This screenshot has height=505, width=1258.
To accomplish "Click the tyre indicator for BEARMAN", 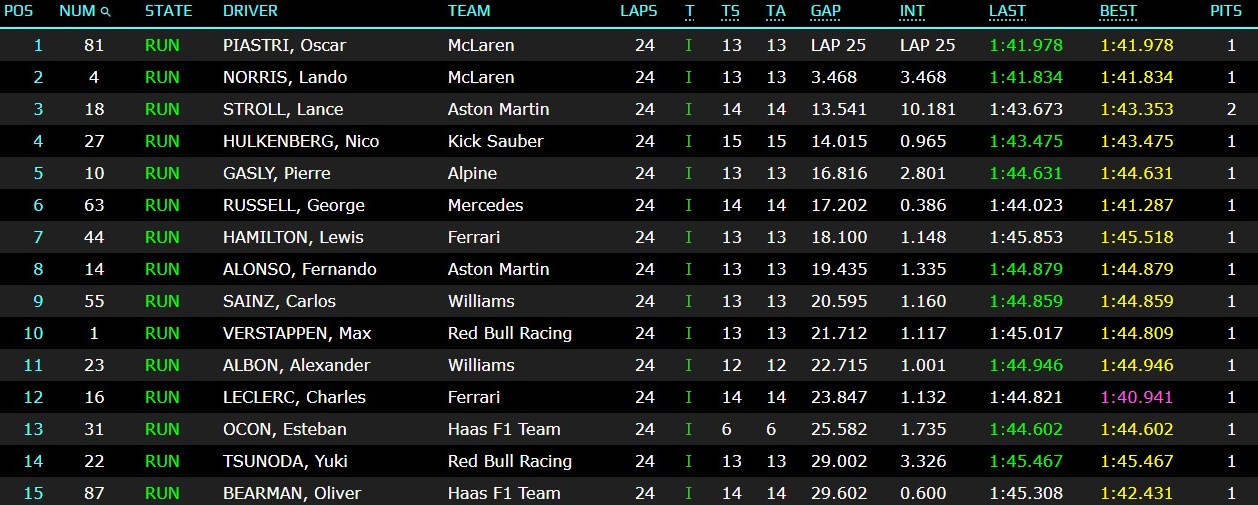I will (x=688, y=493).
